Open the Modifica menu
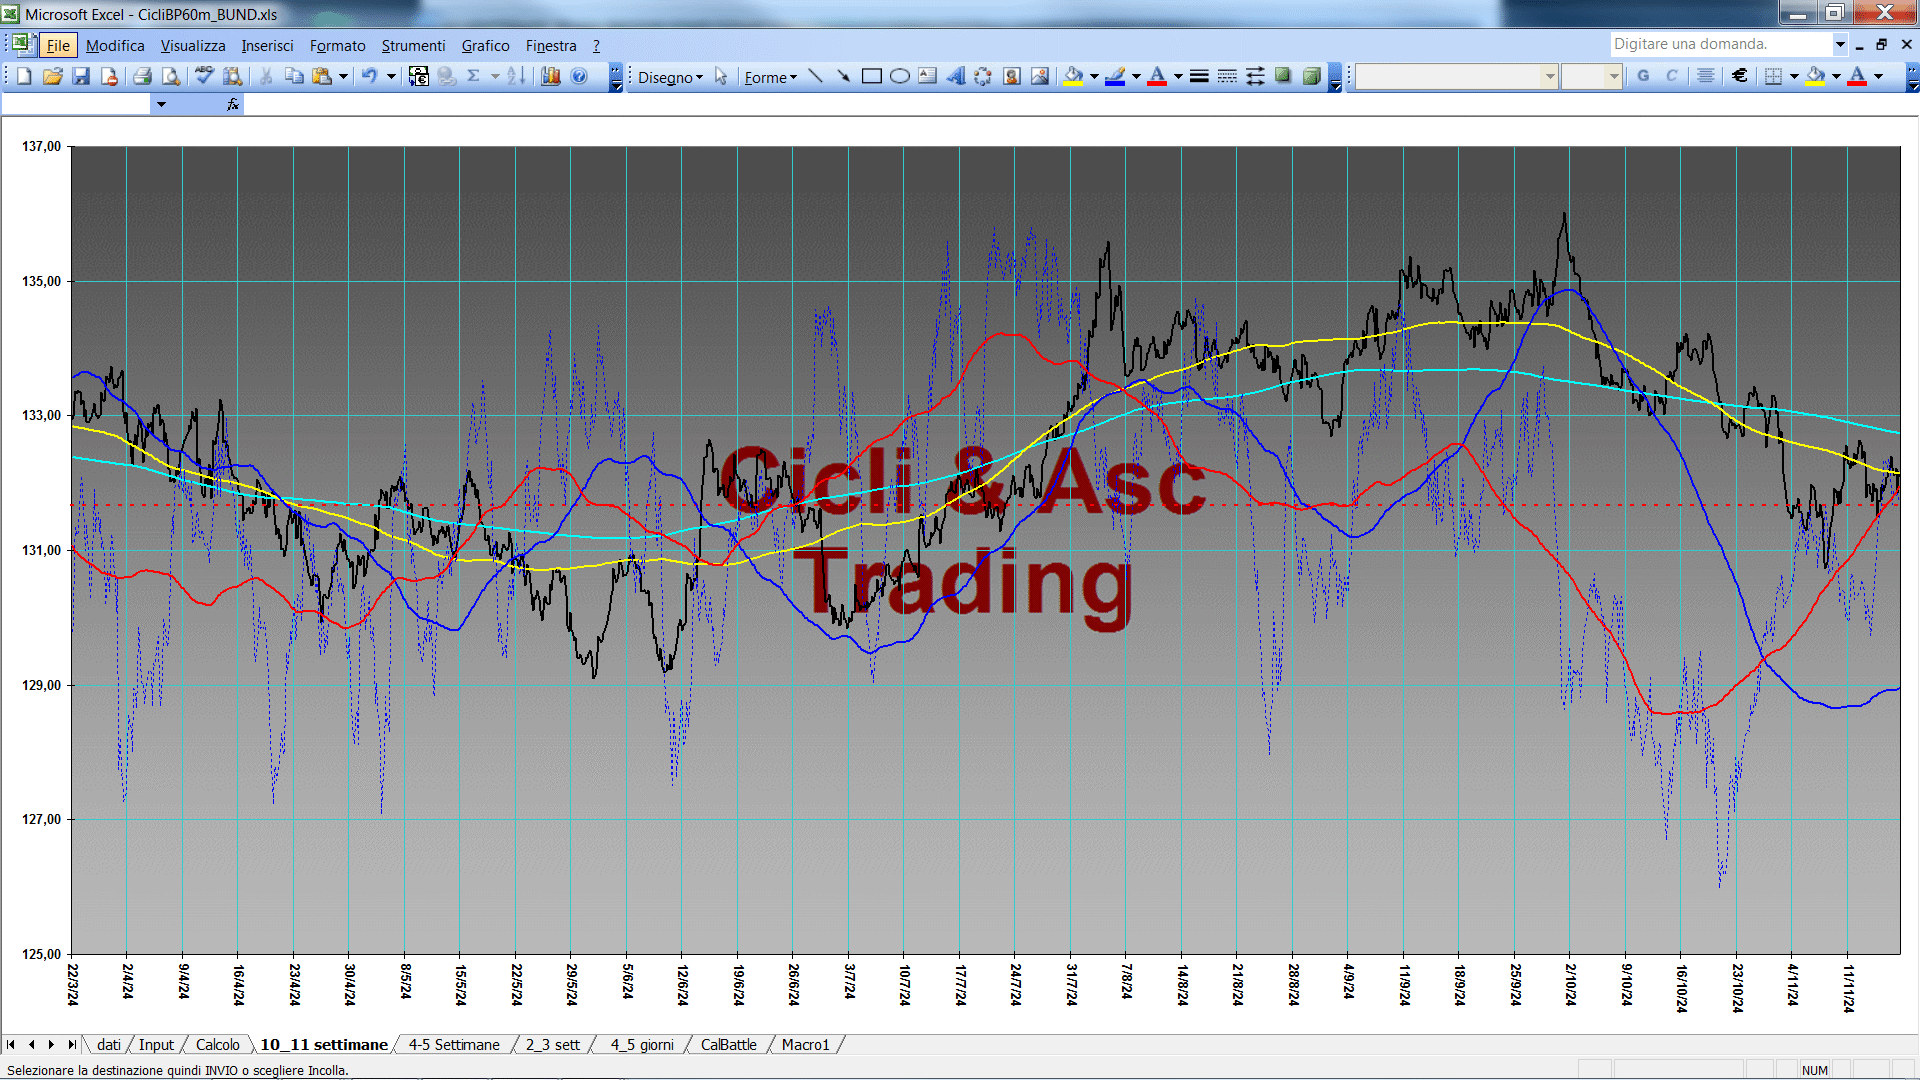Image resolution: width=1920 pixels, height=1080 pixels. 115,46
